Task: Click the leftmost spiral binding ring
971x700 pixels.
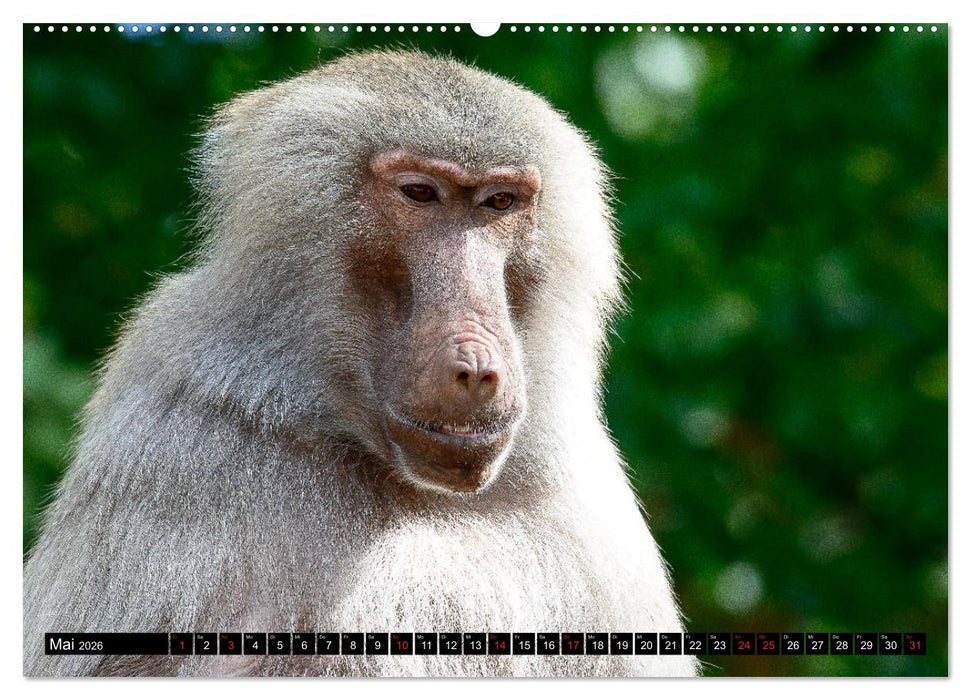Action: (36, 30)
